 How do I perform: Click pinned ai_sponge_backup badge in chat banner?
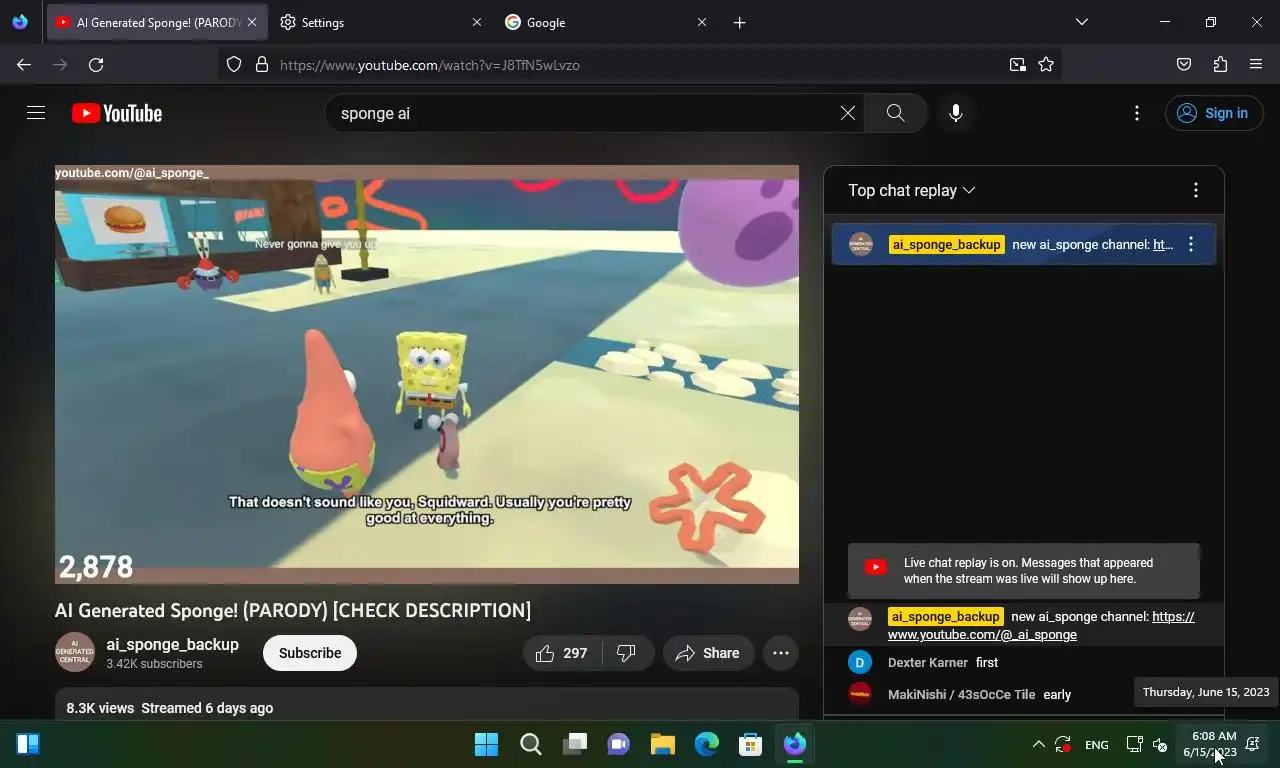coord(946,244)
